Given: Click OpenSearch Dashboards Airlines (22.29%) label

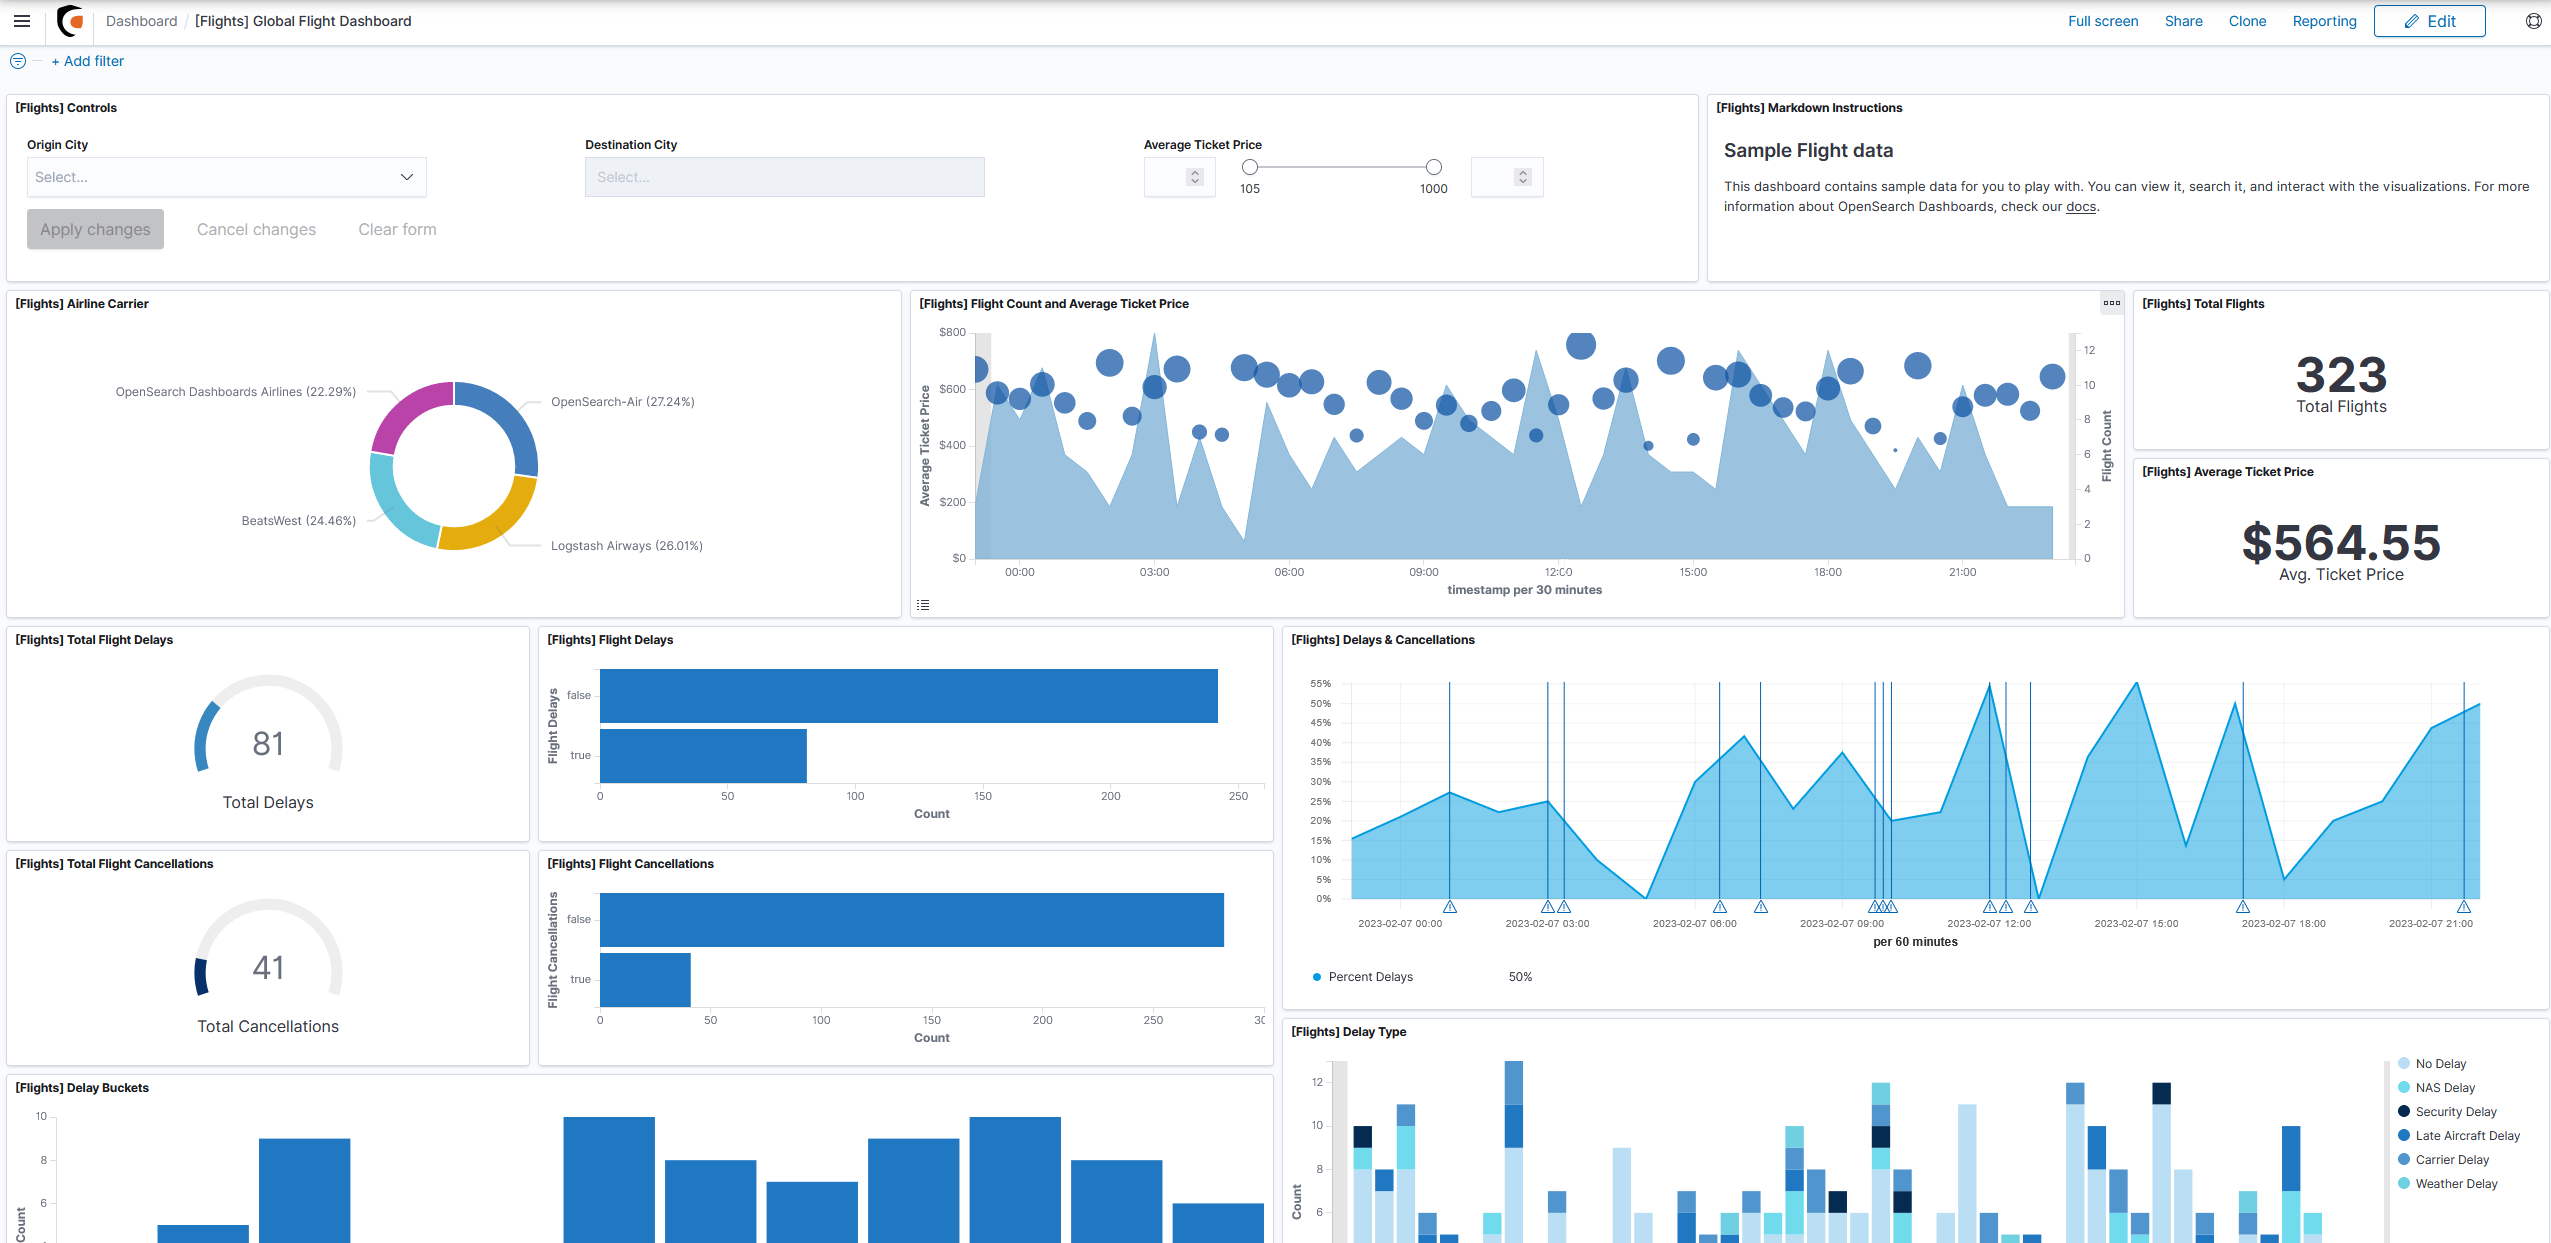Looking at the screenshot, I should click(x=236, y=392).
